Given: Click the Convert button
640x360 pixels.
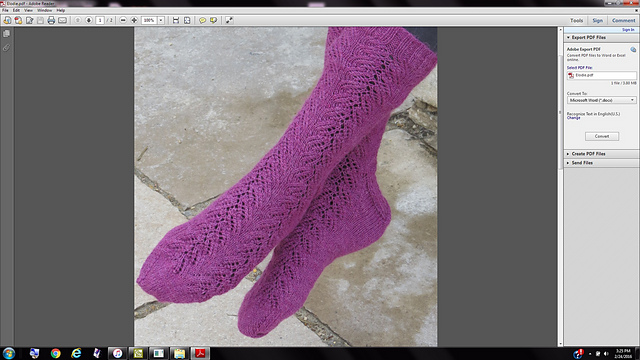Looking at the screenshot, I should point(602,136).
